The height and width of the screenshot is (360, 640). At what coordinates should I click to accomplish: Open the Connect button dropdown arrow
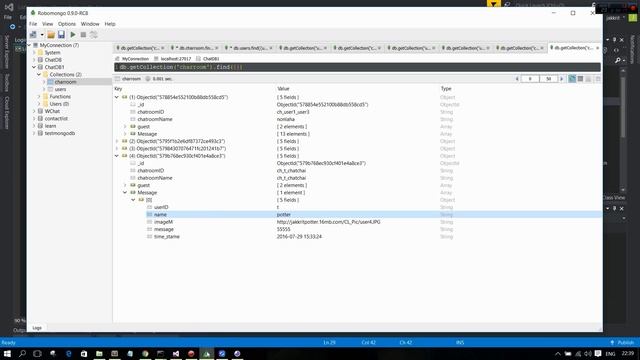[42, 35]
